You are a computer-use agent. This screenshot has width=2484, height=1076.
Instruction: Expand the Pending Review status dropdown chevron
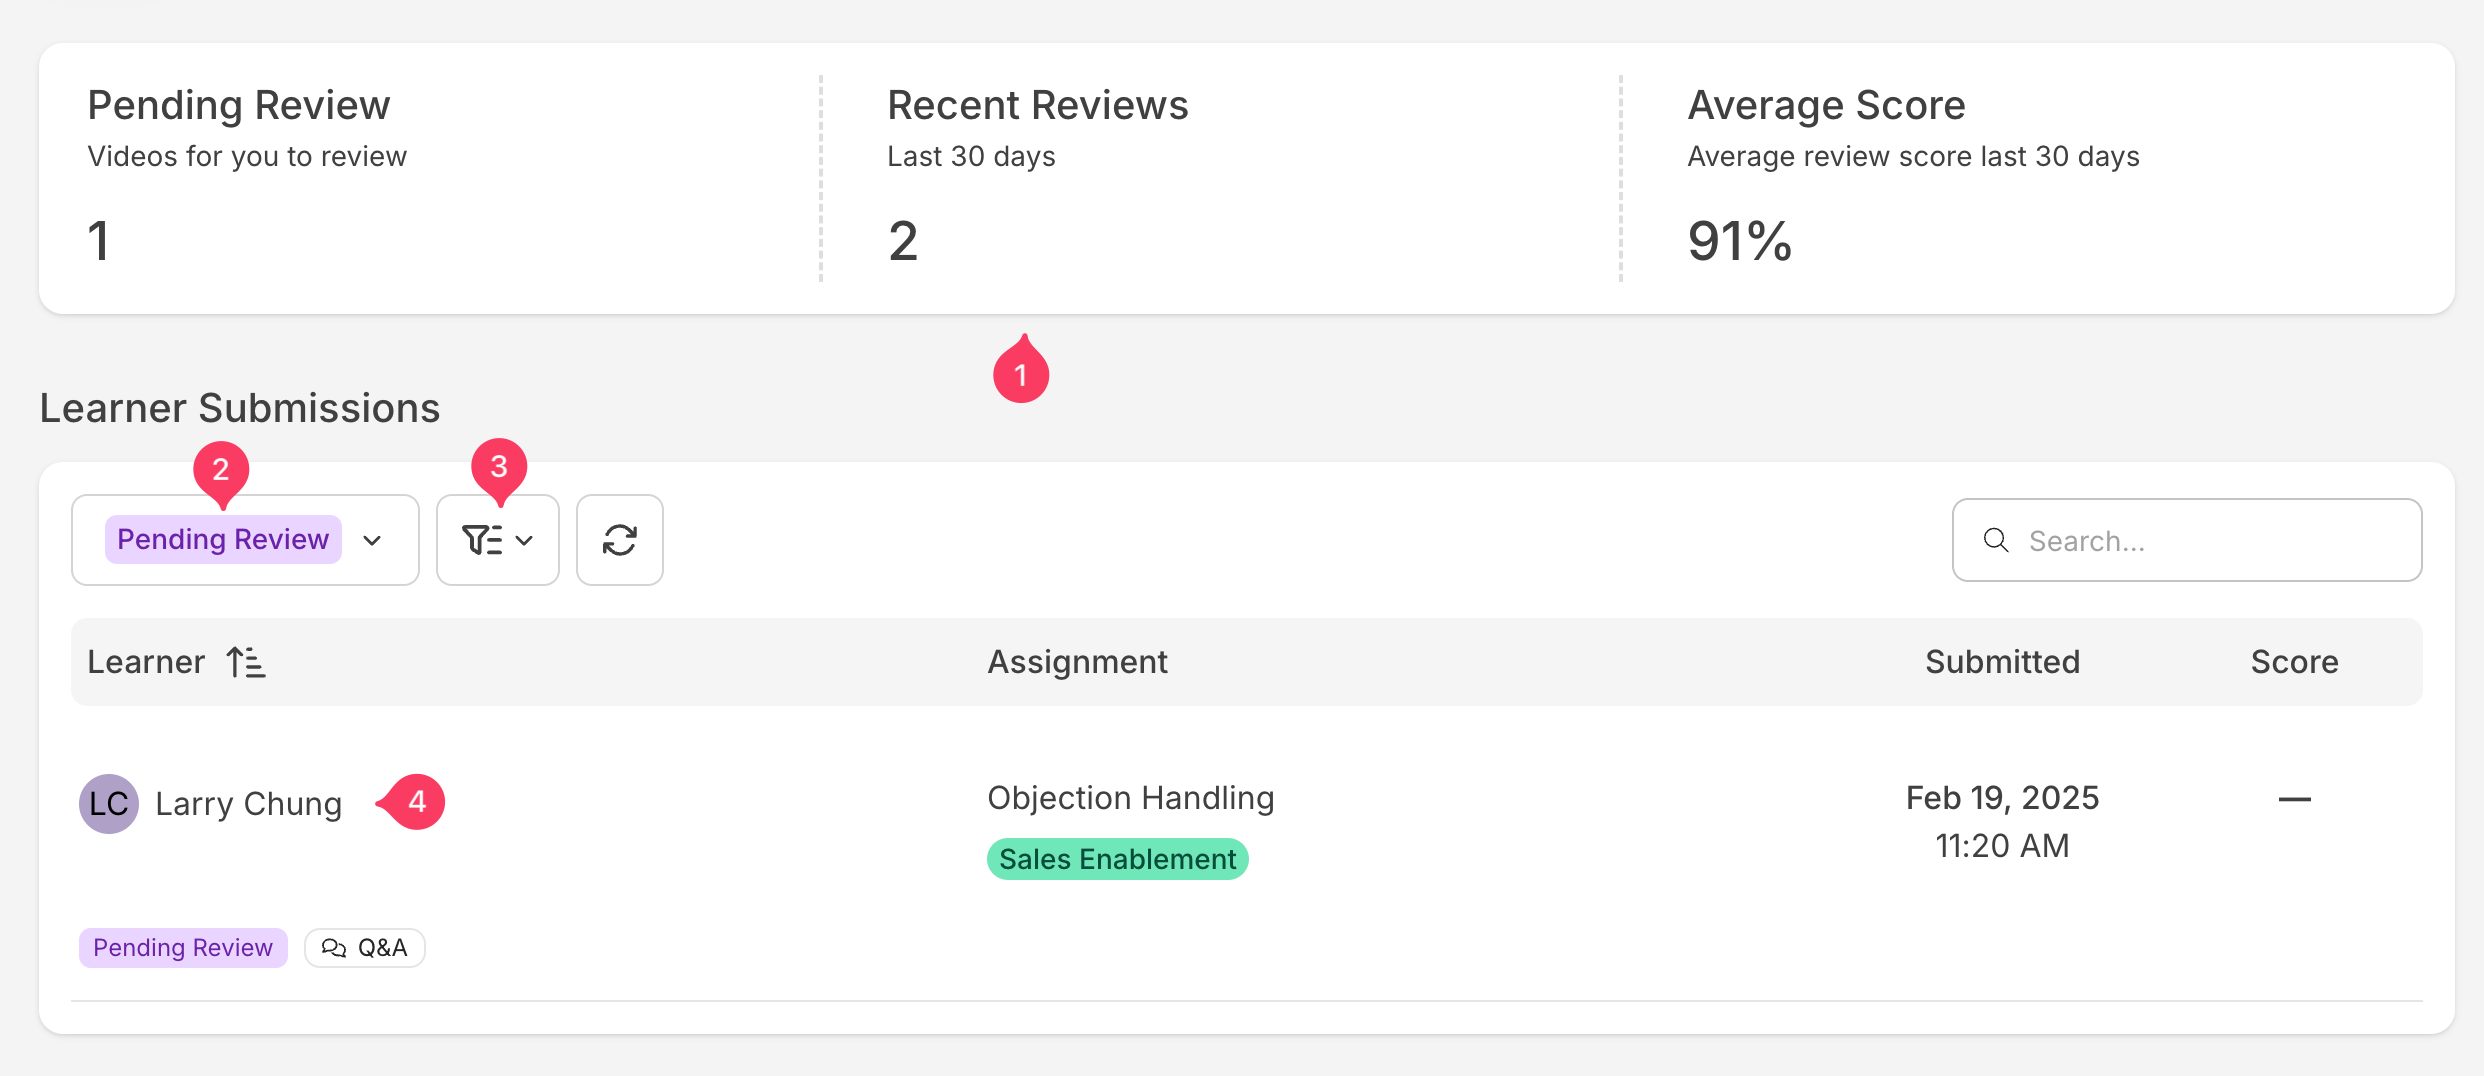(x=372, y=540)
